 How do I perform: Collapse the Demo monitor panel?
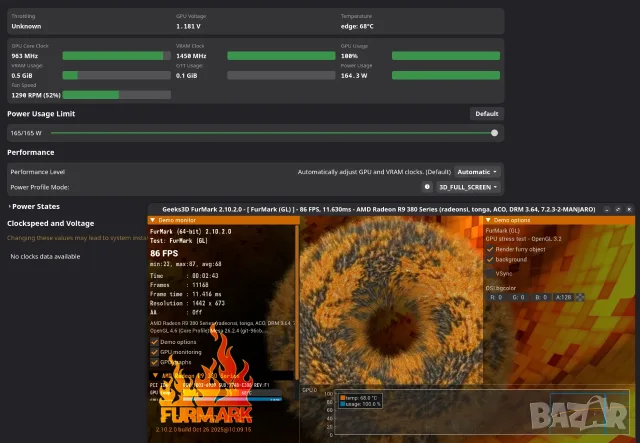153,220
